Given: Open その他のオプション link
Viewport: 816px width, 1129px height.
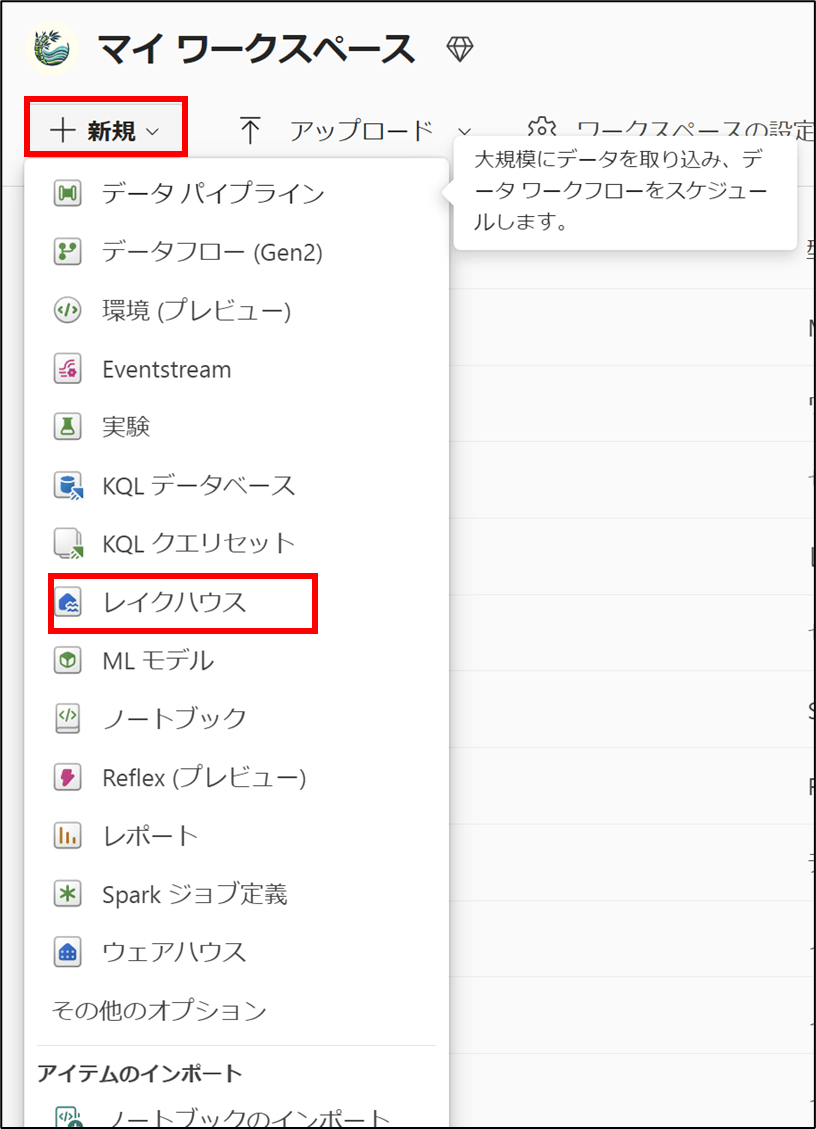Looking at the screenshot, I should (159, 1010).
